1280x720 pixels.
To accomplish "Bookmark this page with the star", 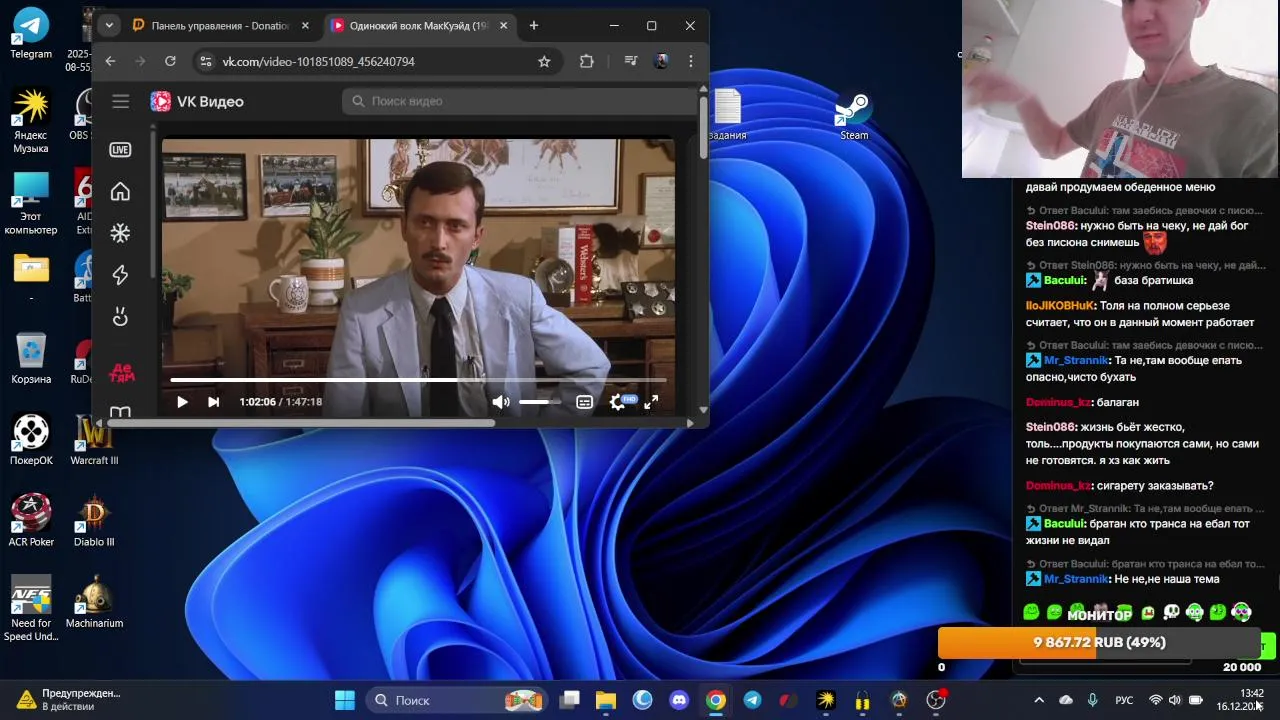I will point(544,62).
